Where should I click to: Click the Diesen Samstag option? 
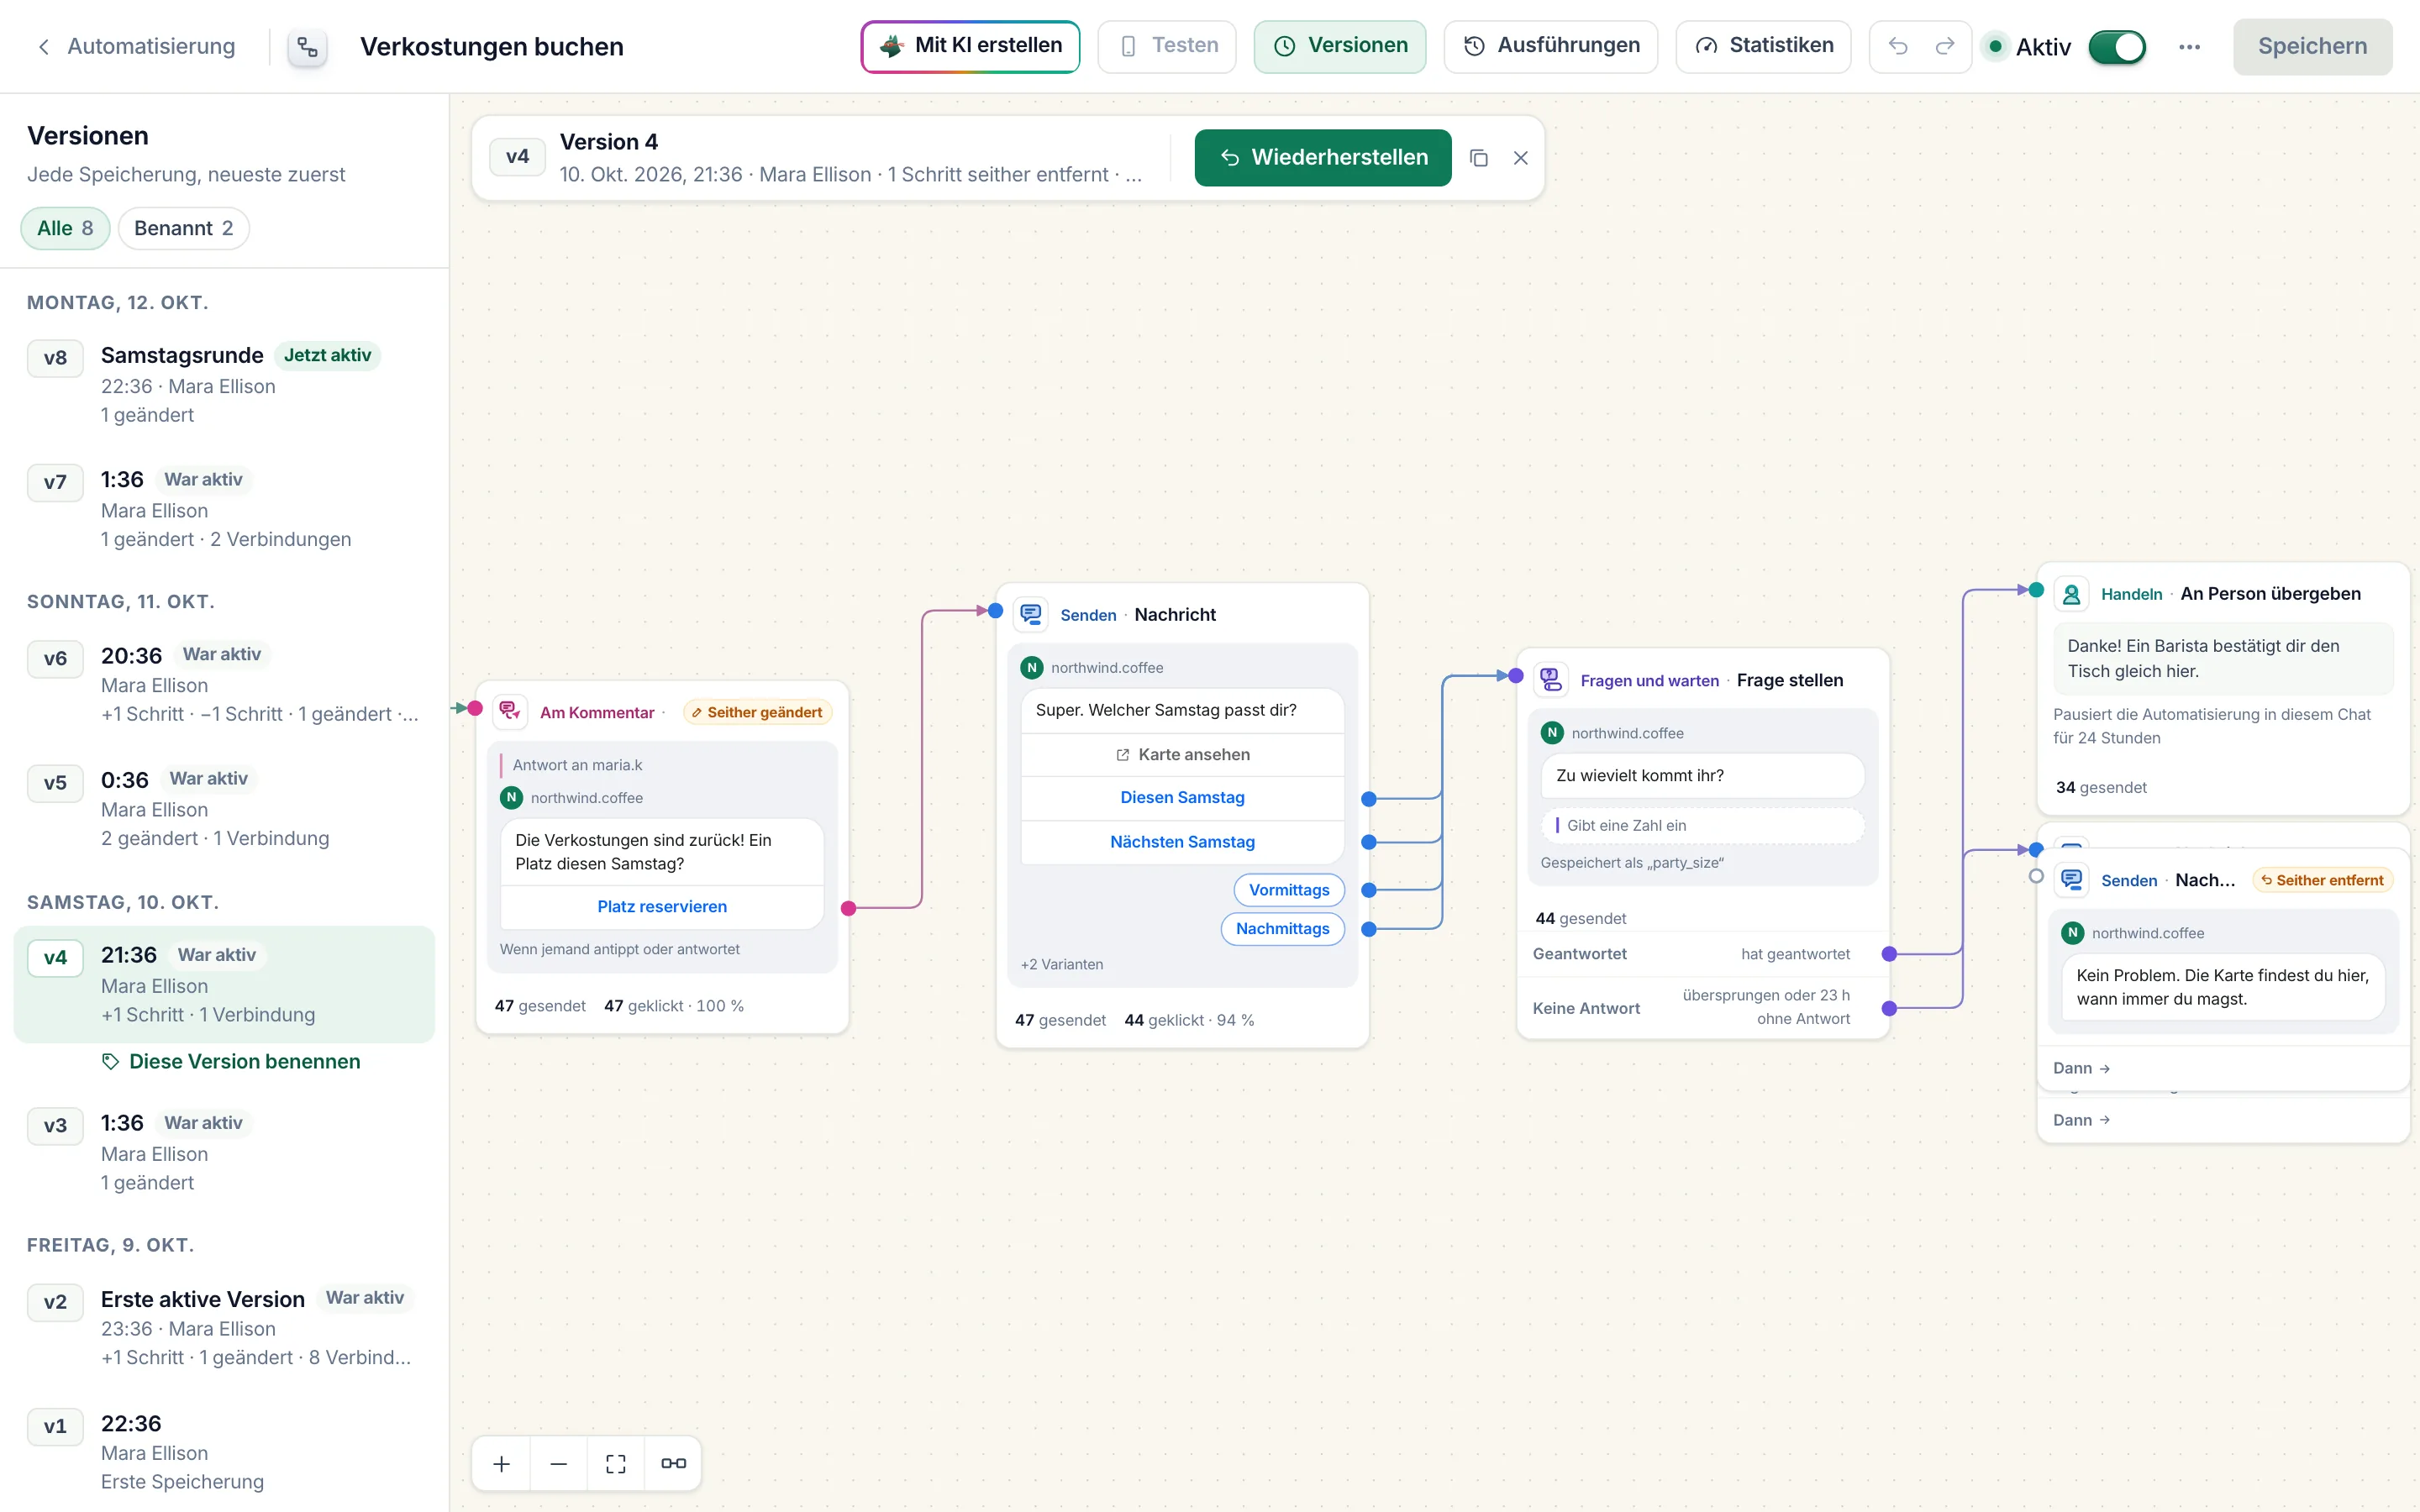coord(1182,797)
